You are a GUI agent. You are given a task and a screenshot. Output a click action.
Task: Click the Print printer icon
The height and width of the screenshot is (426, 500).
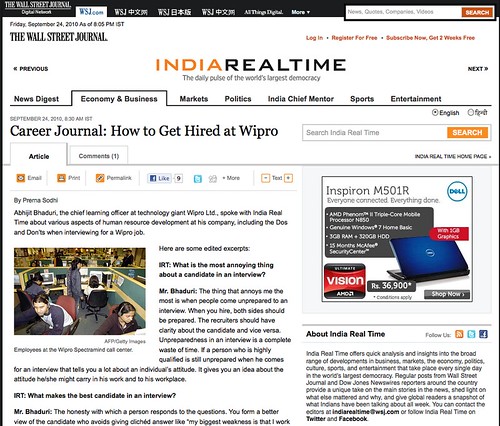(x=61, y=178)
